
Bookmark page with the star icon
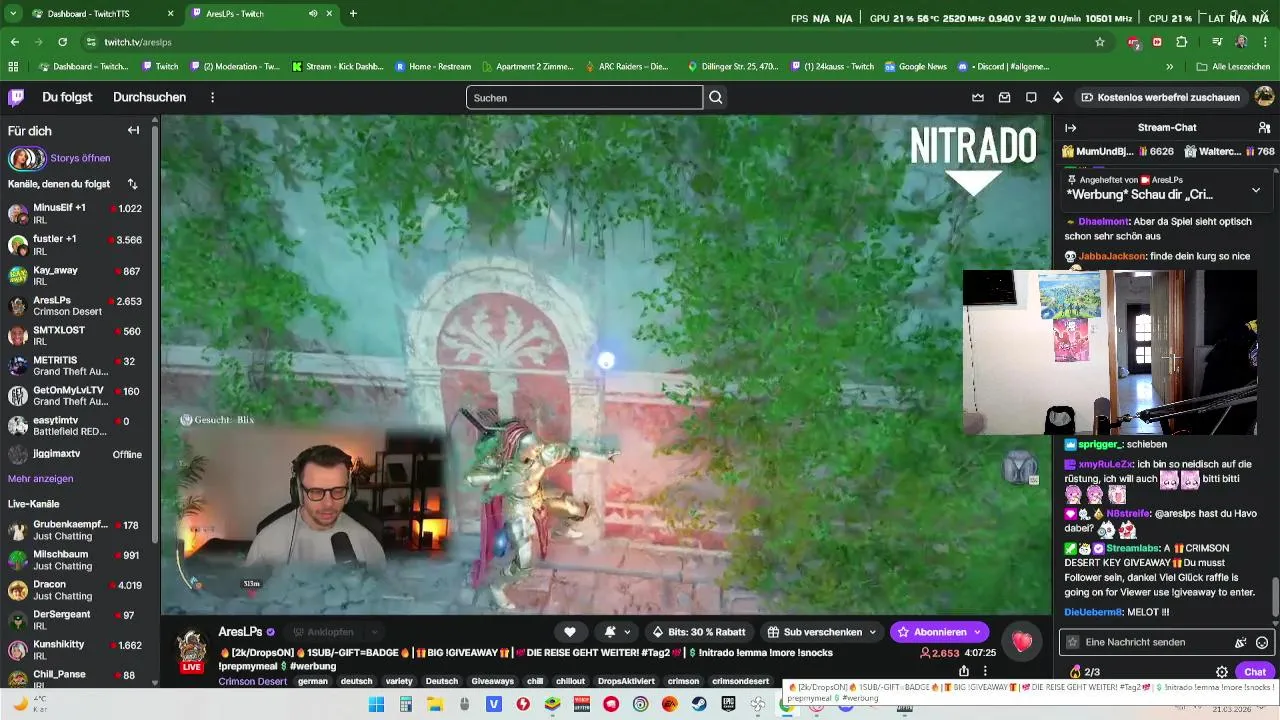point(1100,42)
